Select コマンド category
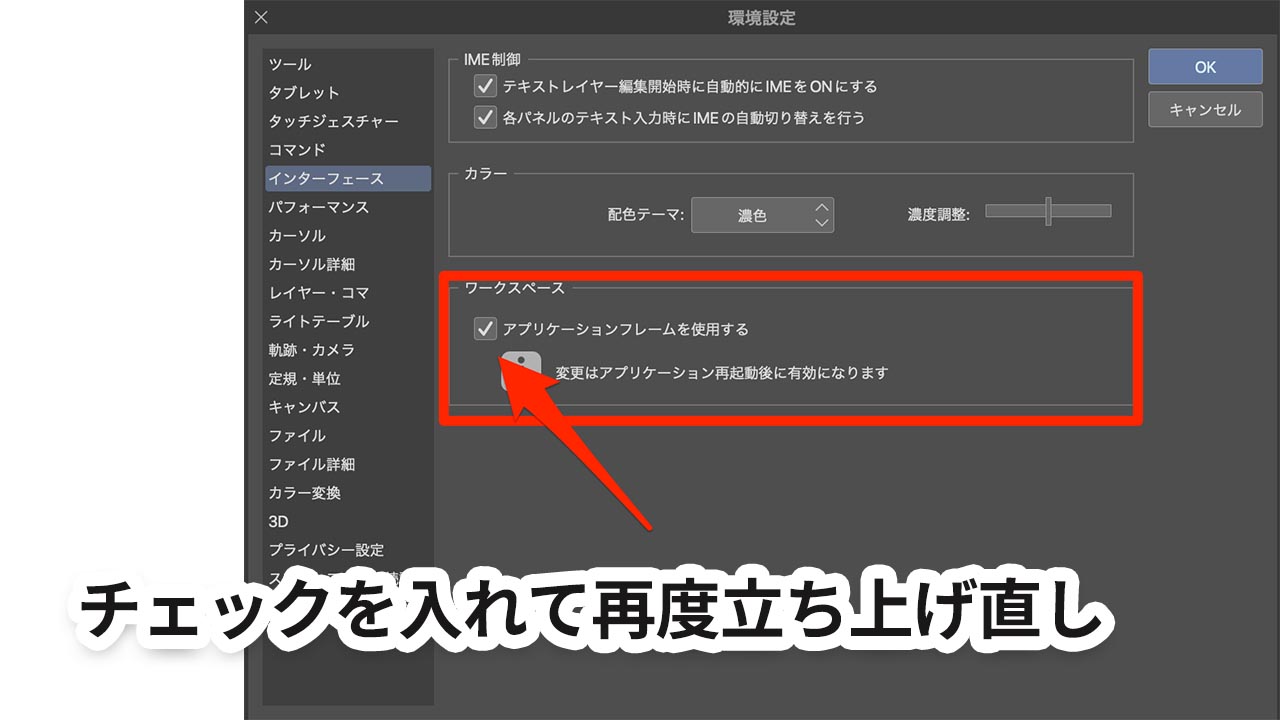This screenshot has height=720, width=1280. pyautogui.click(x=347, y=150)
